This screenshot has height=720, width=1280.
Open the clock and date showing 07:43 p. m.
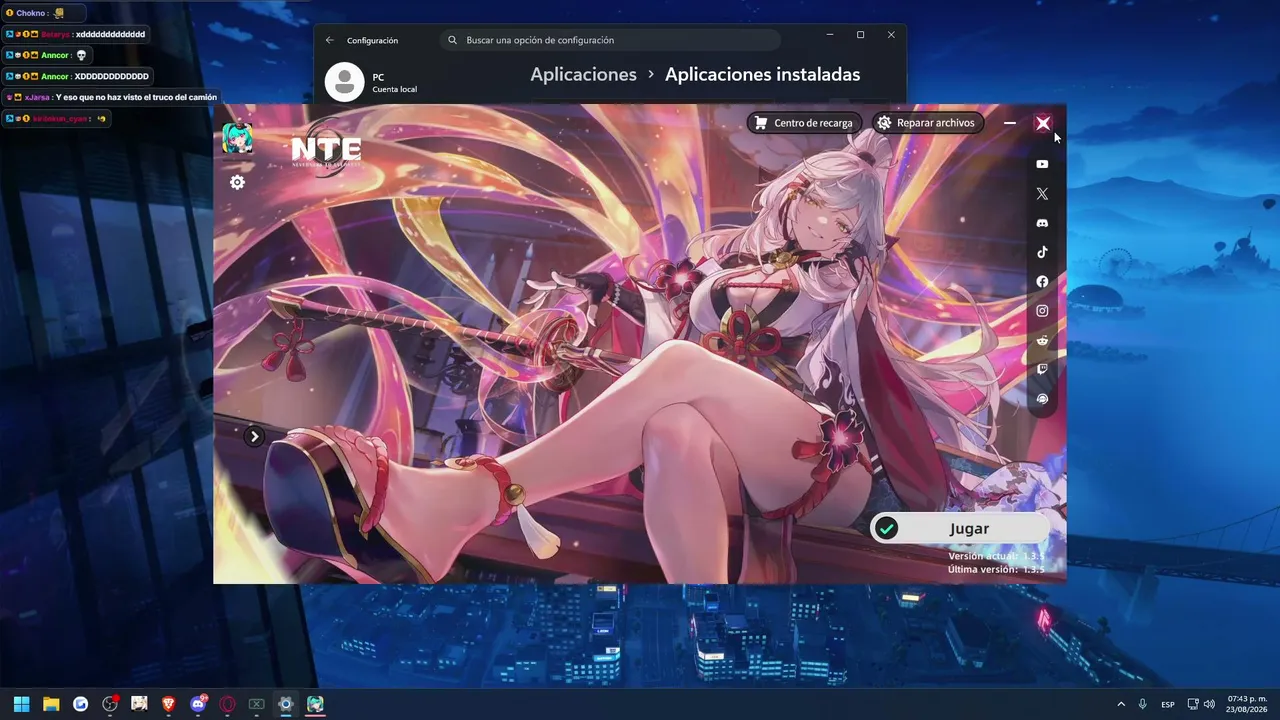coord(1247,704)
